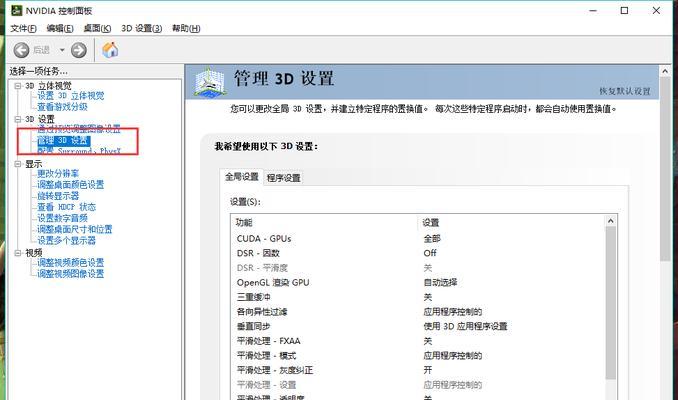Open the back history dropdown arrow

click(x=62, y=50)
